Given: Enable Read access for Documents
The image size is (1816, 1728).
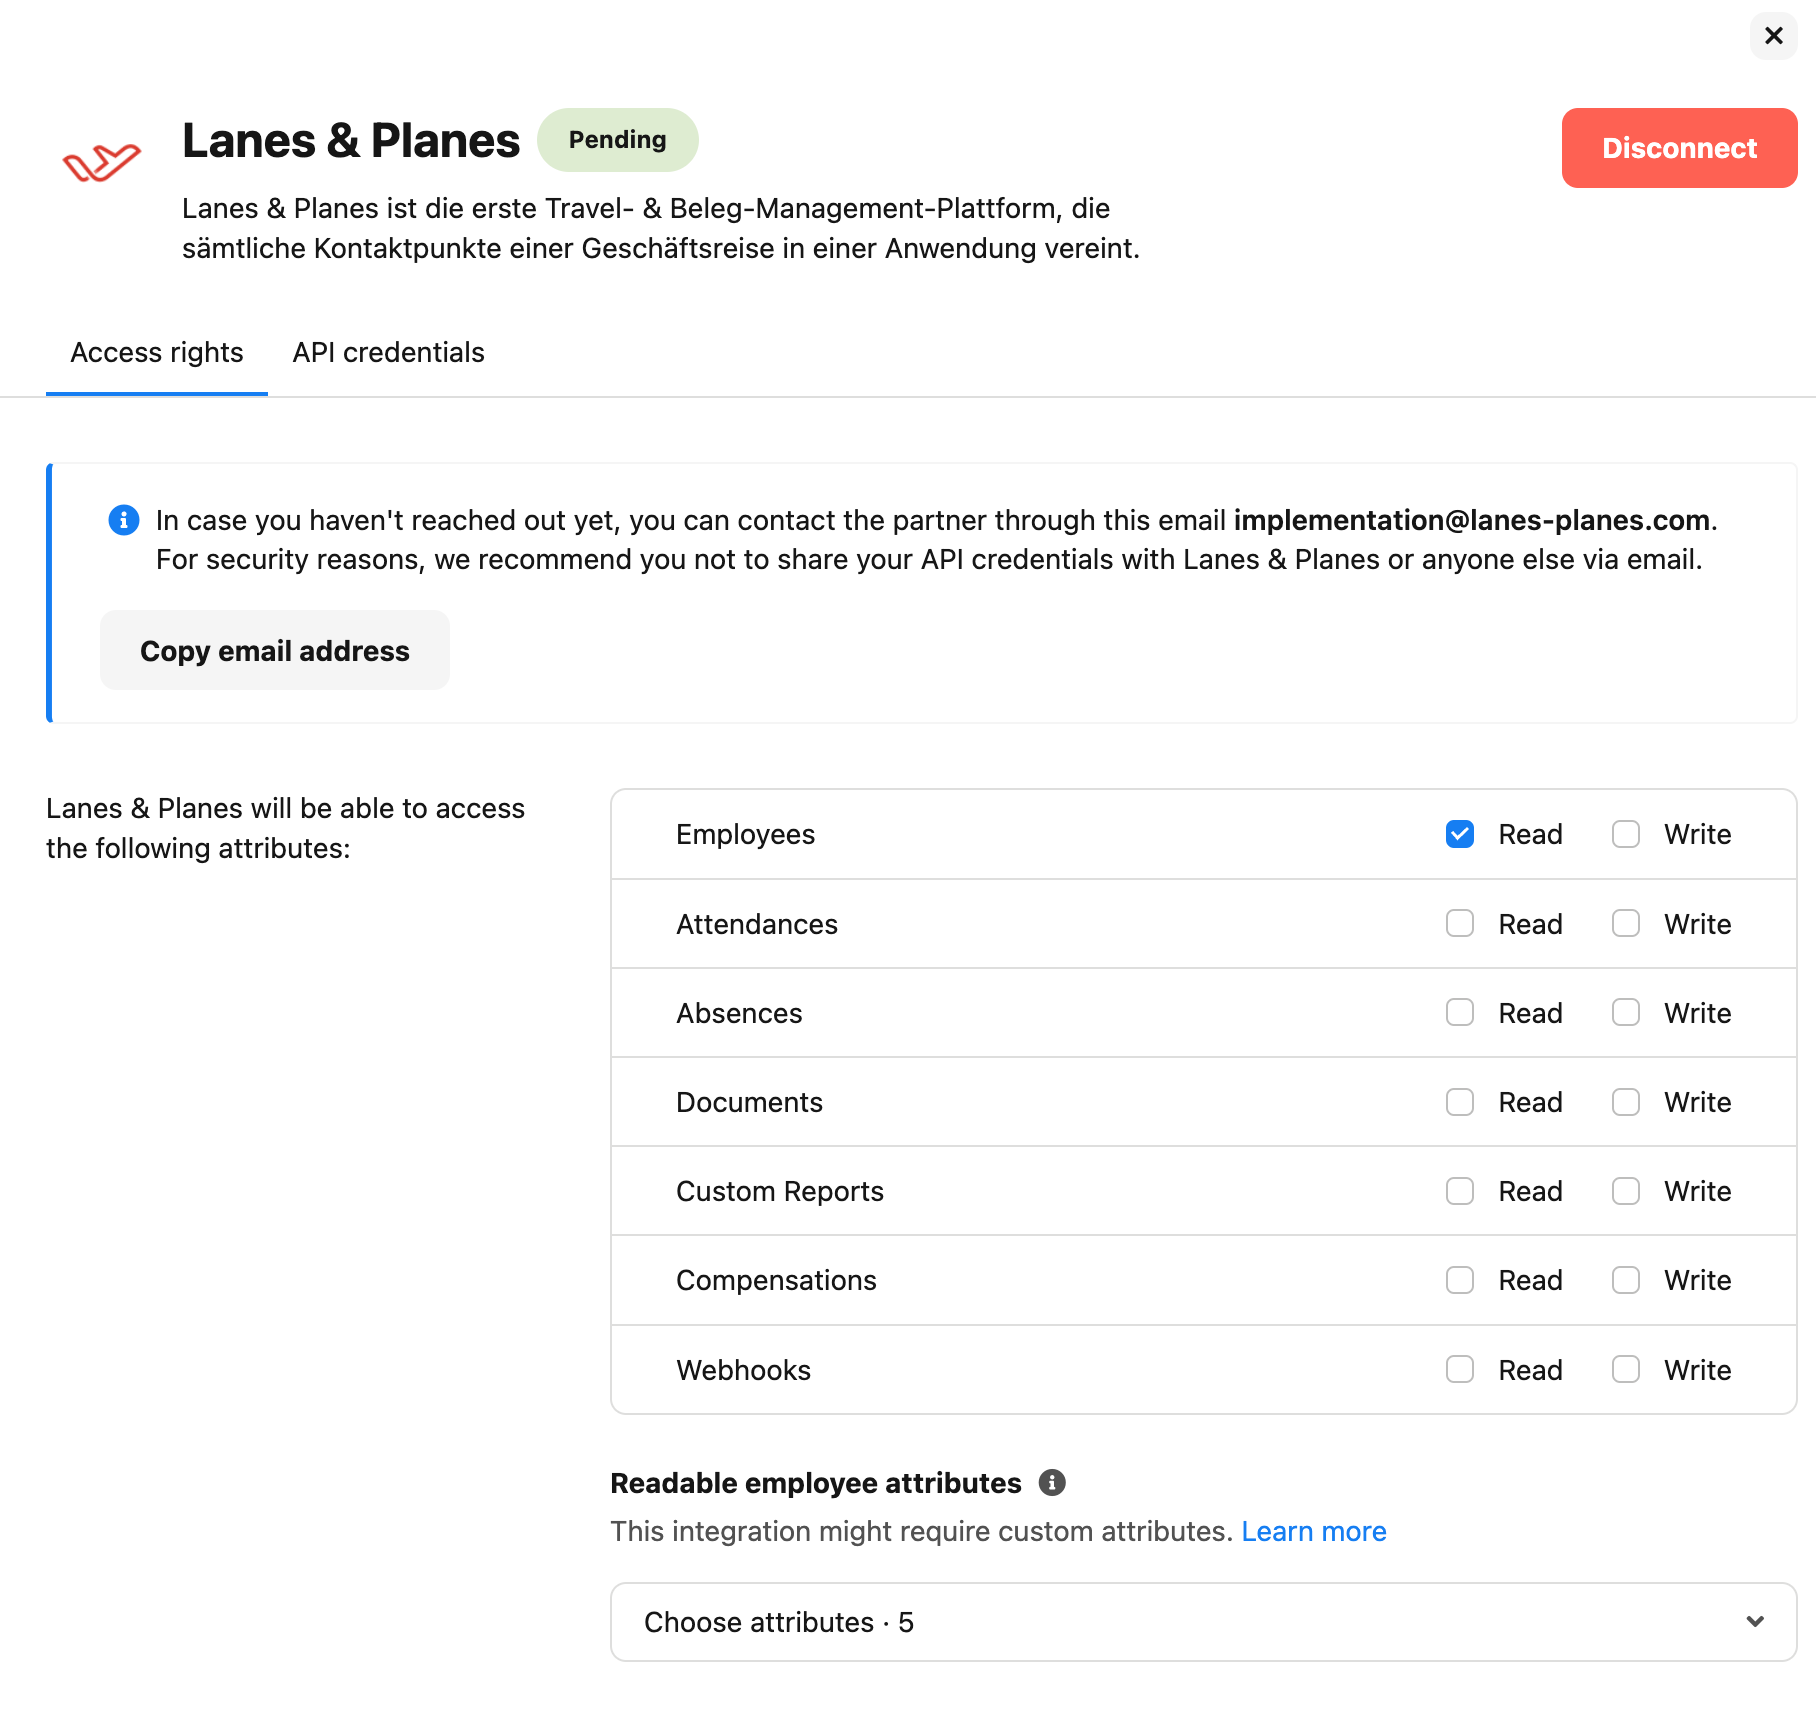Looking at the screenshot, I should pyautogui.click(x=1460, y=1102).
